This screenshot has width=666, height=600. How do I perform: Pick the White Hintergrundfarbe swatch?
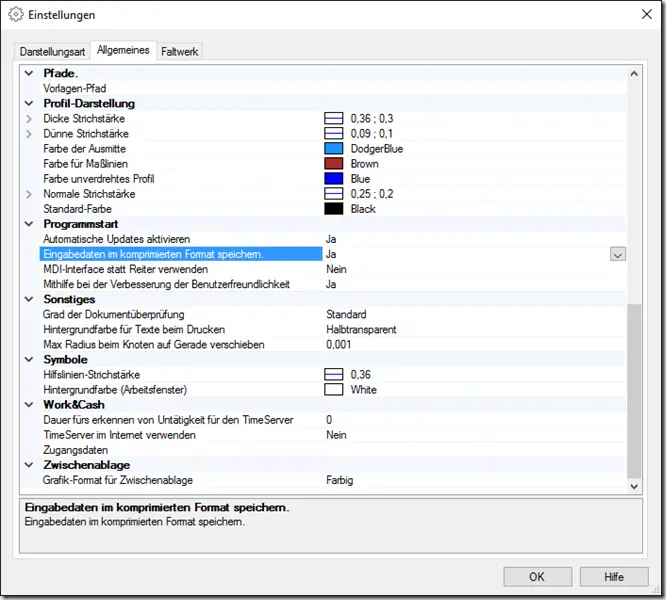(x=333, y=390)
